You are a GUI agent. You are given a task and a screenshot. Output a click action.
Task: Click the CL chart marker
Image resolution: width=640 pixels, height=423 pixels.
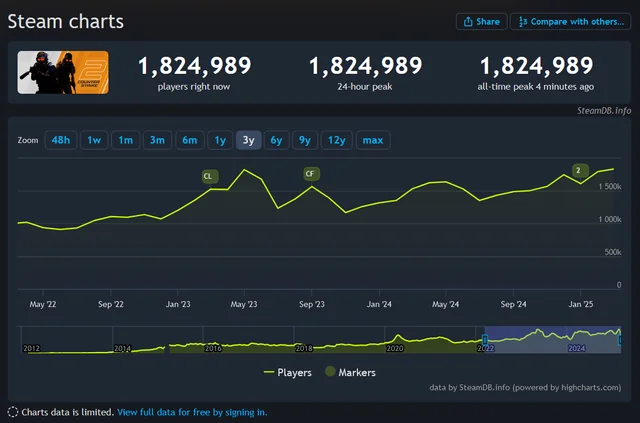tap(210, 176)
